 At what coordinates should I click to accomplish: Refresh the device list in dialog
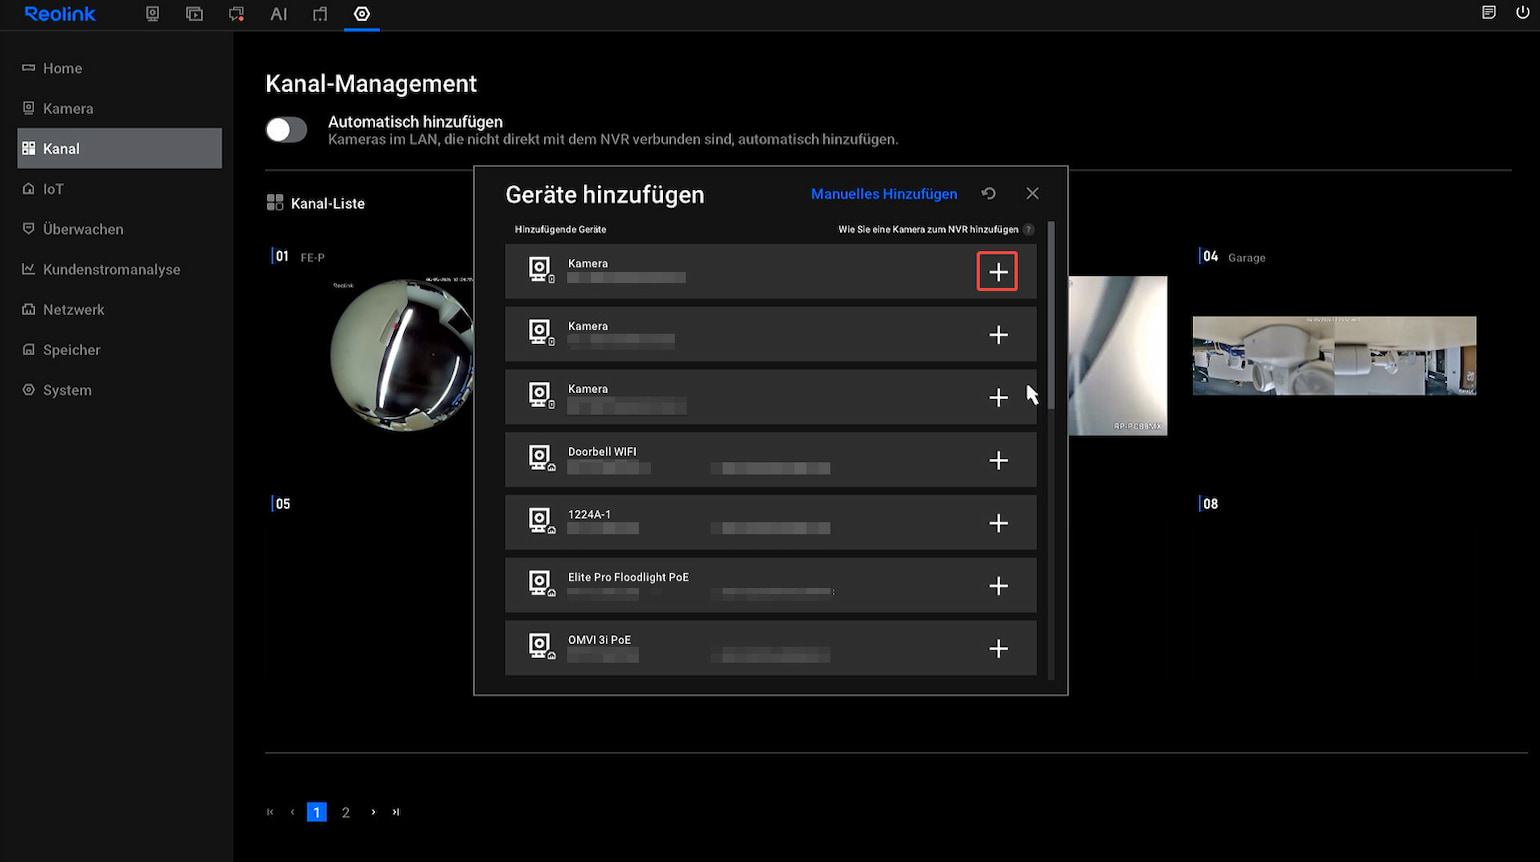[988, 194]
